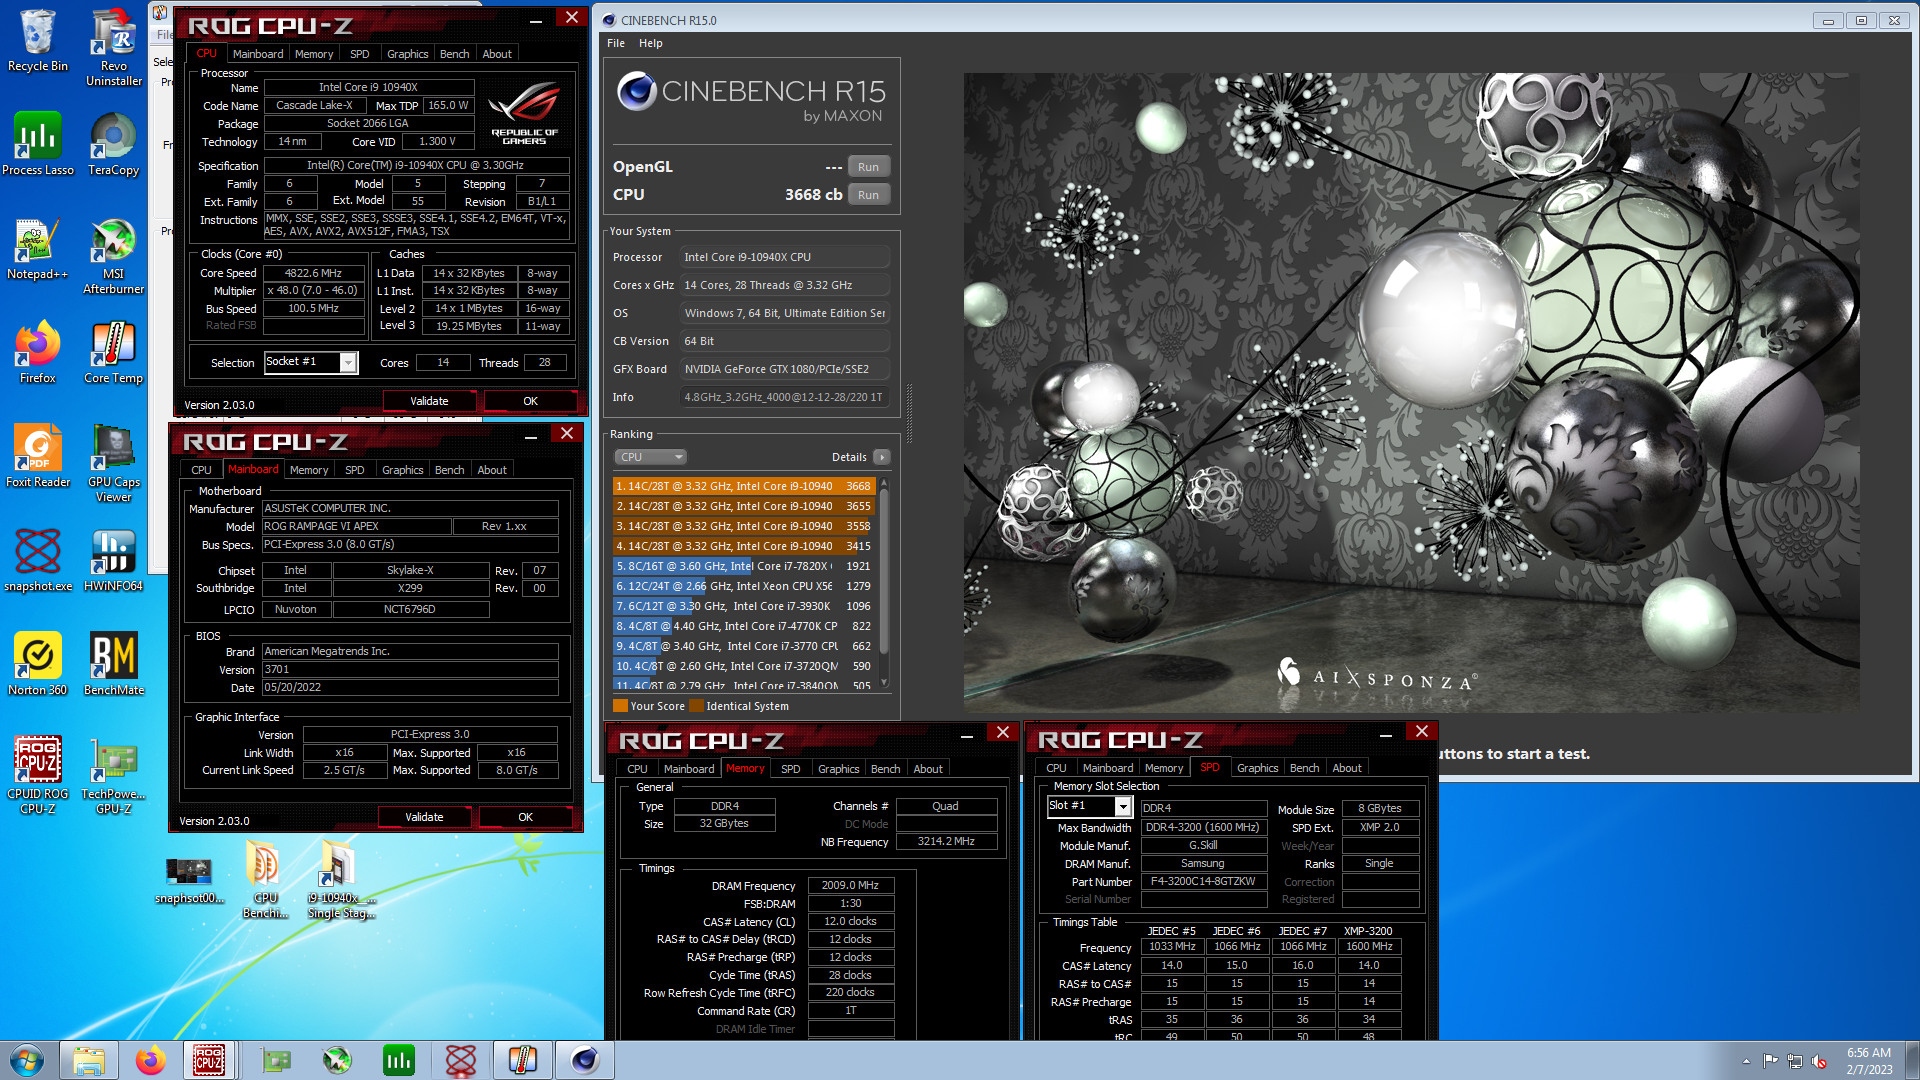Open the Help menu in Cinebench
This screenshot has width=1920, height=1080.
pyautogui.click(x=650, y=43)
